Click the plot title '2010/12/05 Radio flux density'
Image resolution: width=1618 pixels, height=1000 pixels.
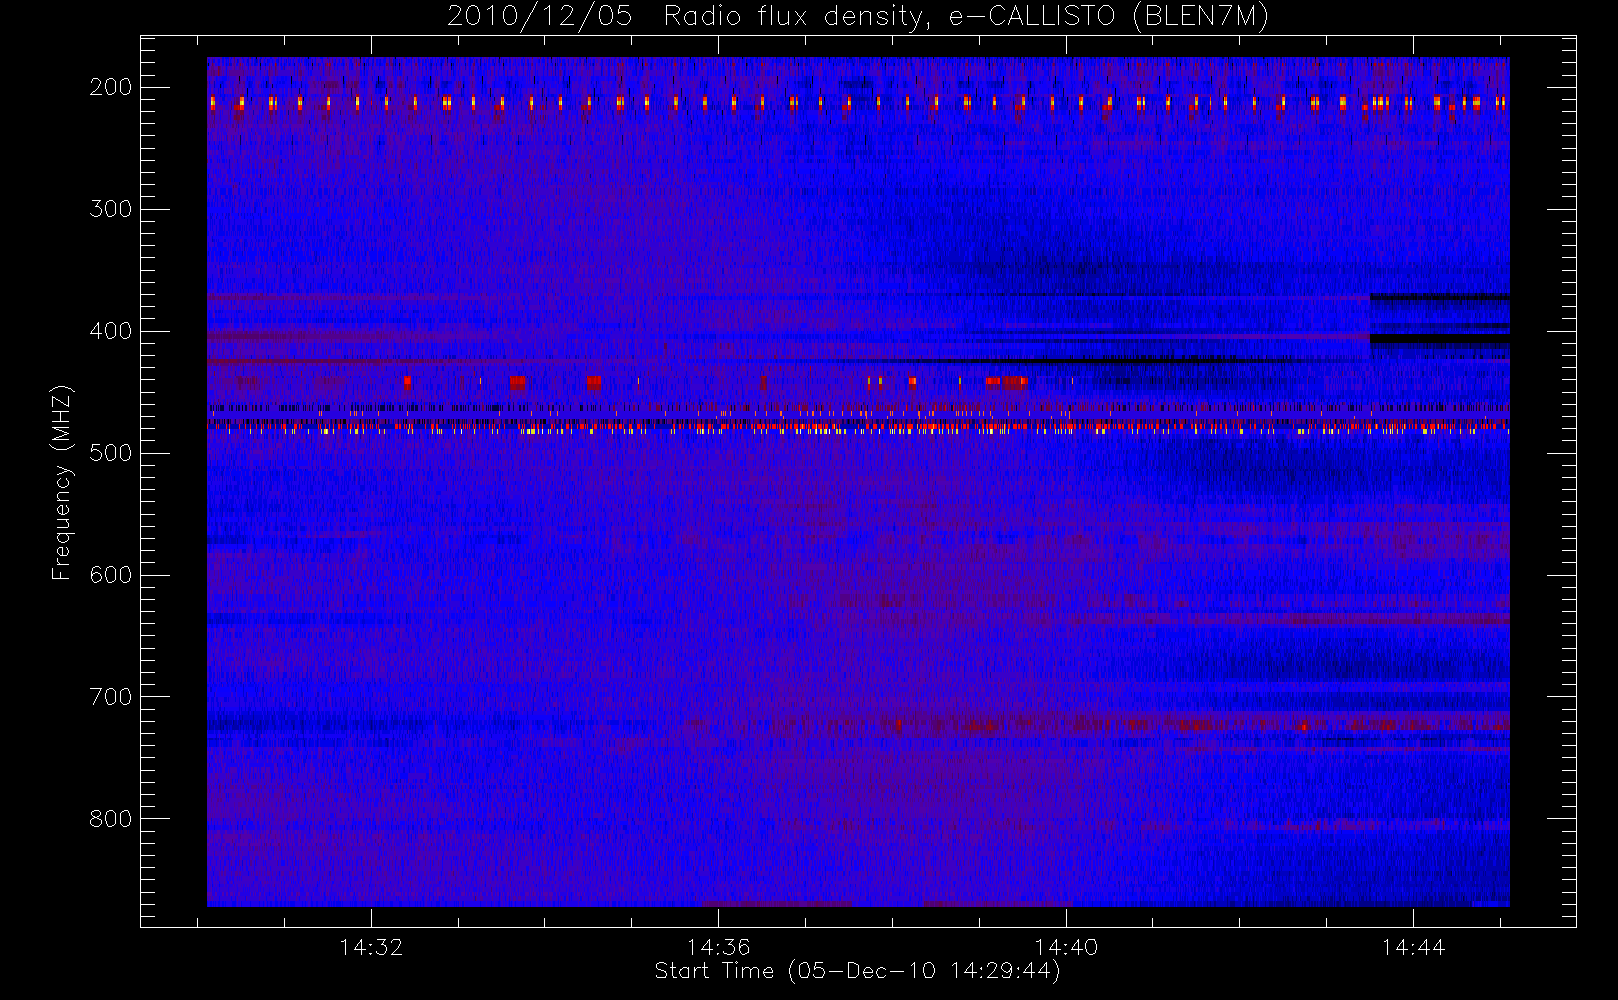point(858,17)
